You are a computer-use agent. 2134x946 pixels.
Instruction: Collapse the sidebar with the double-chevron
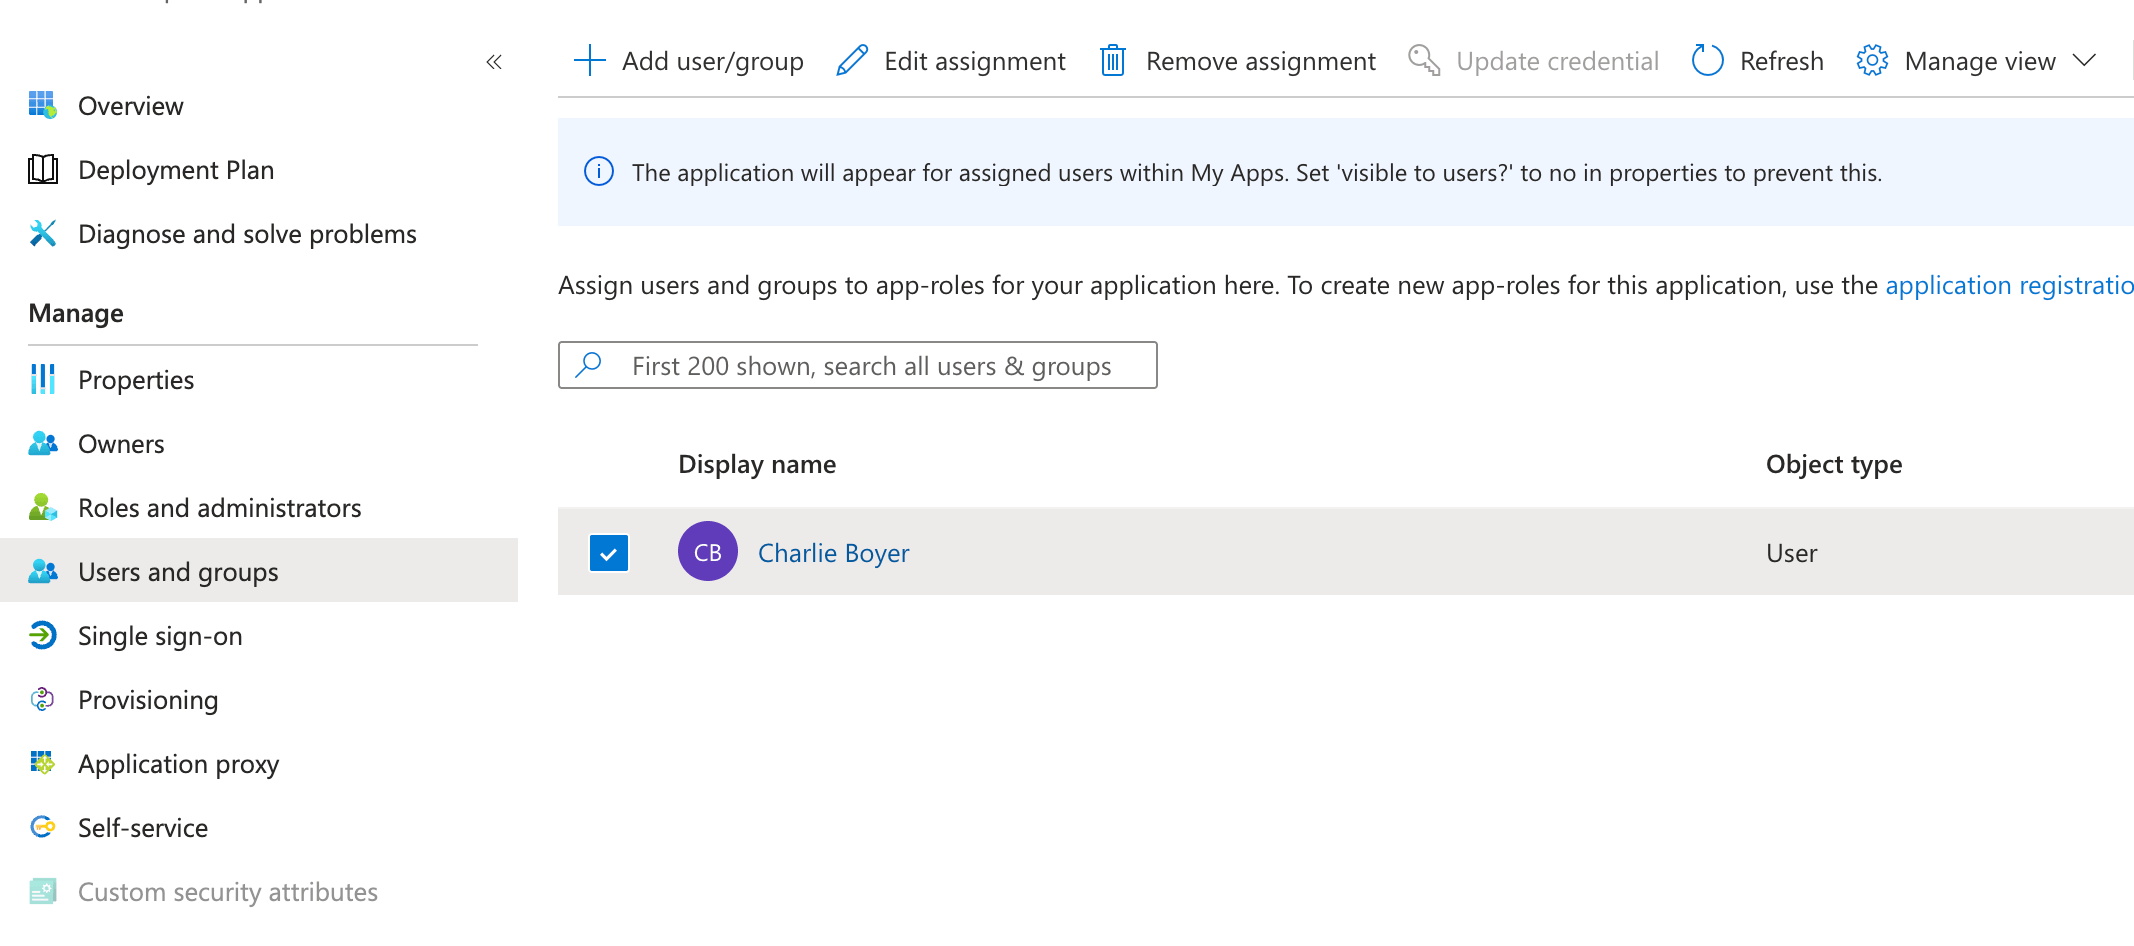point(493,61)
